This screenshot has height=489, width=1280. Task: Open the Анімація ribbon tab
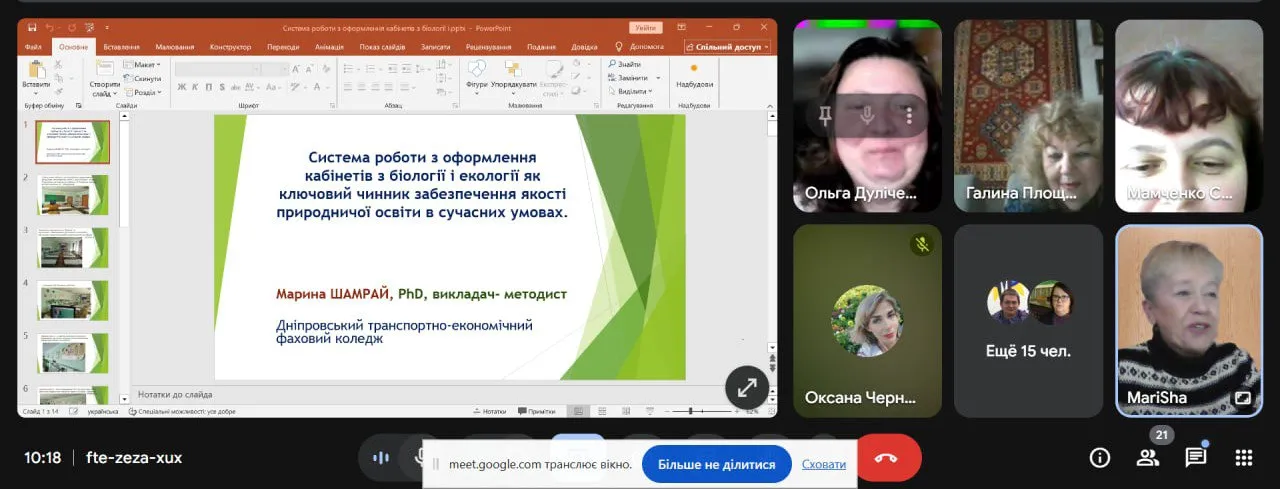tap(329, 46)
